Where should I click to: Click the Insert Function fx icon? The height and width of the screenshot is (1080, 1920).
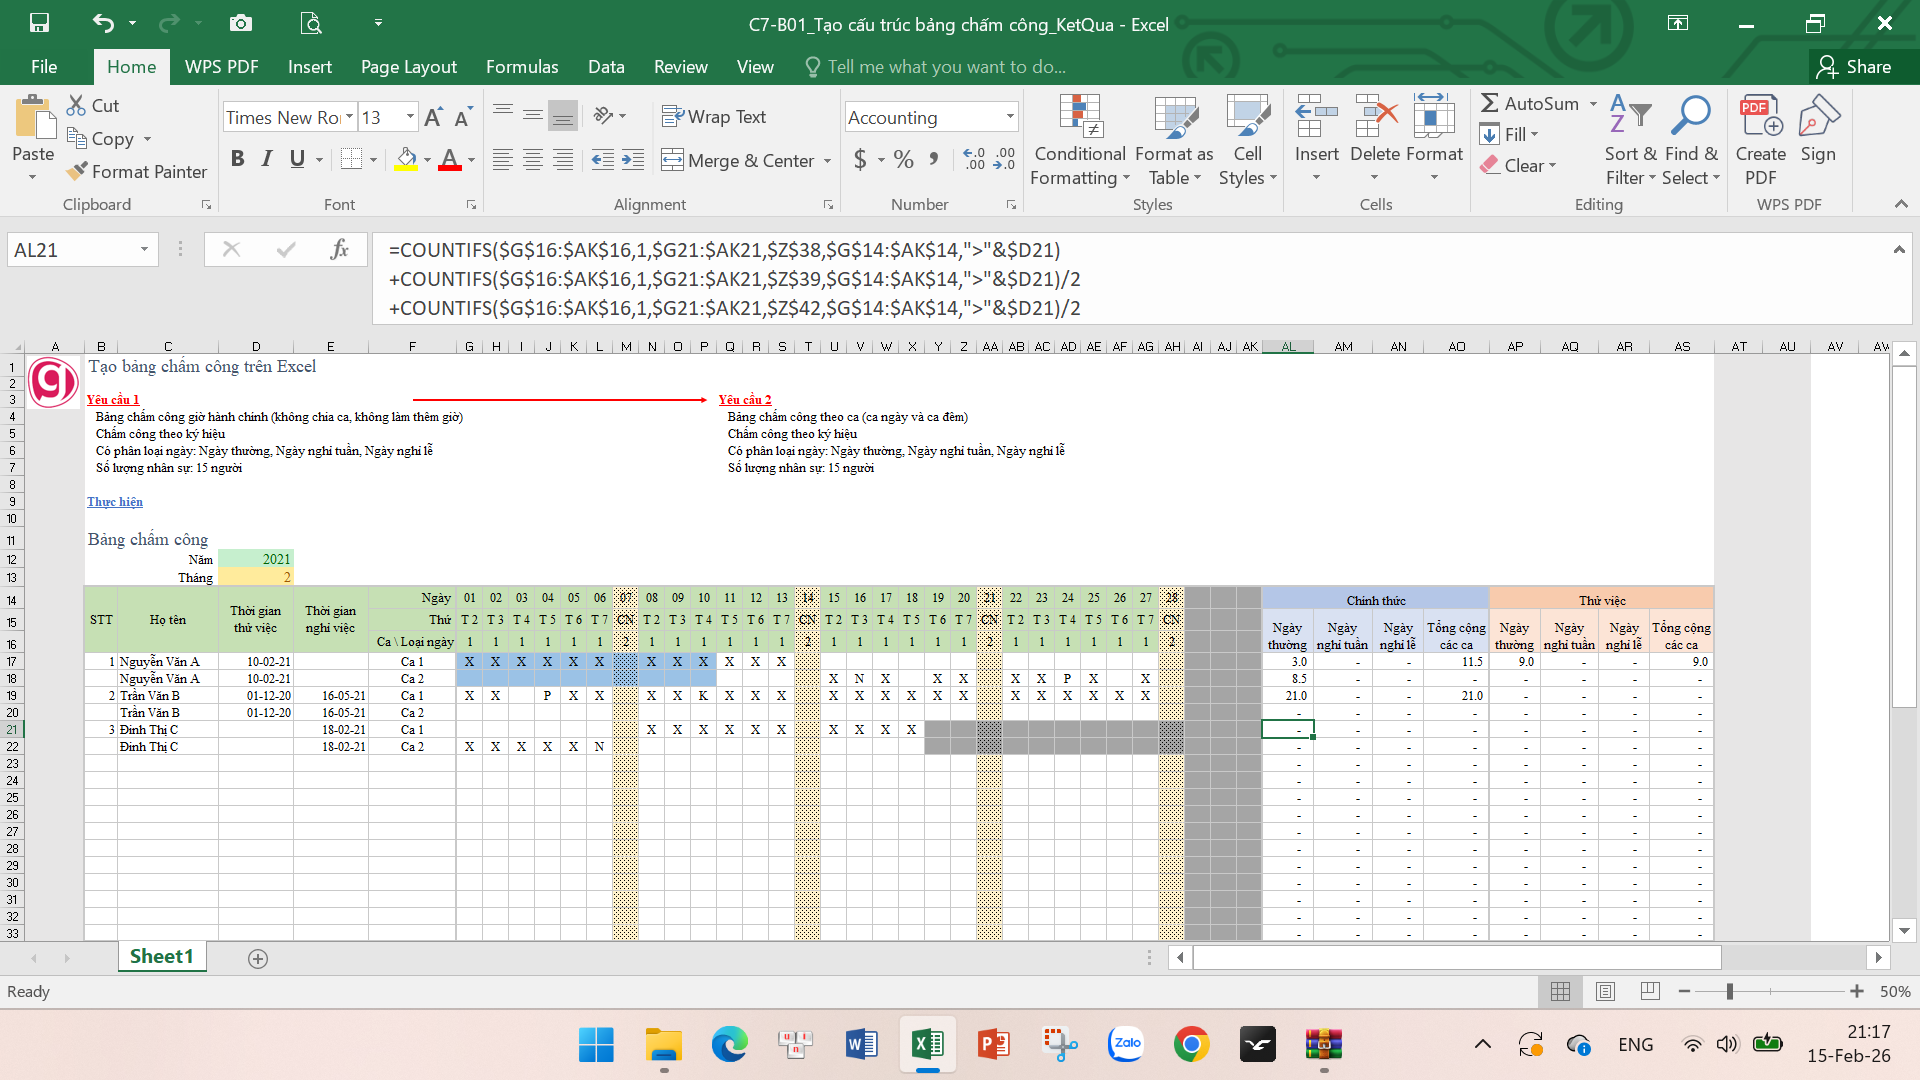click(x=339, y=250)
